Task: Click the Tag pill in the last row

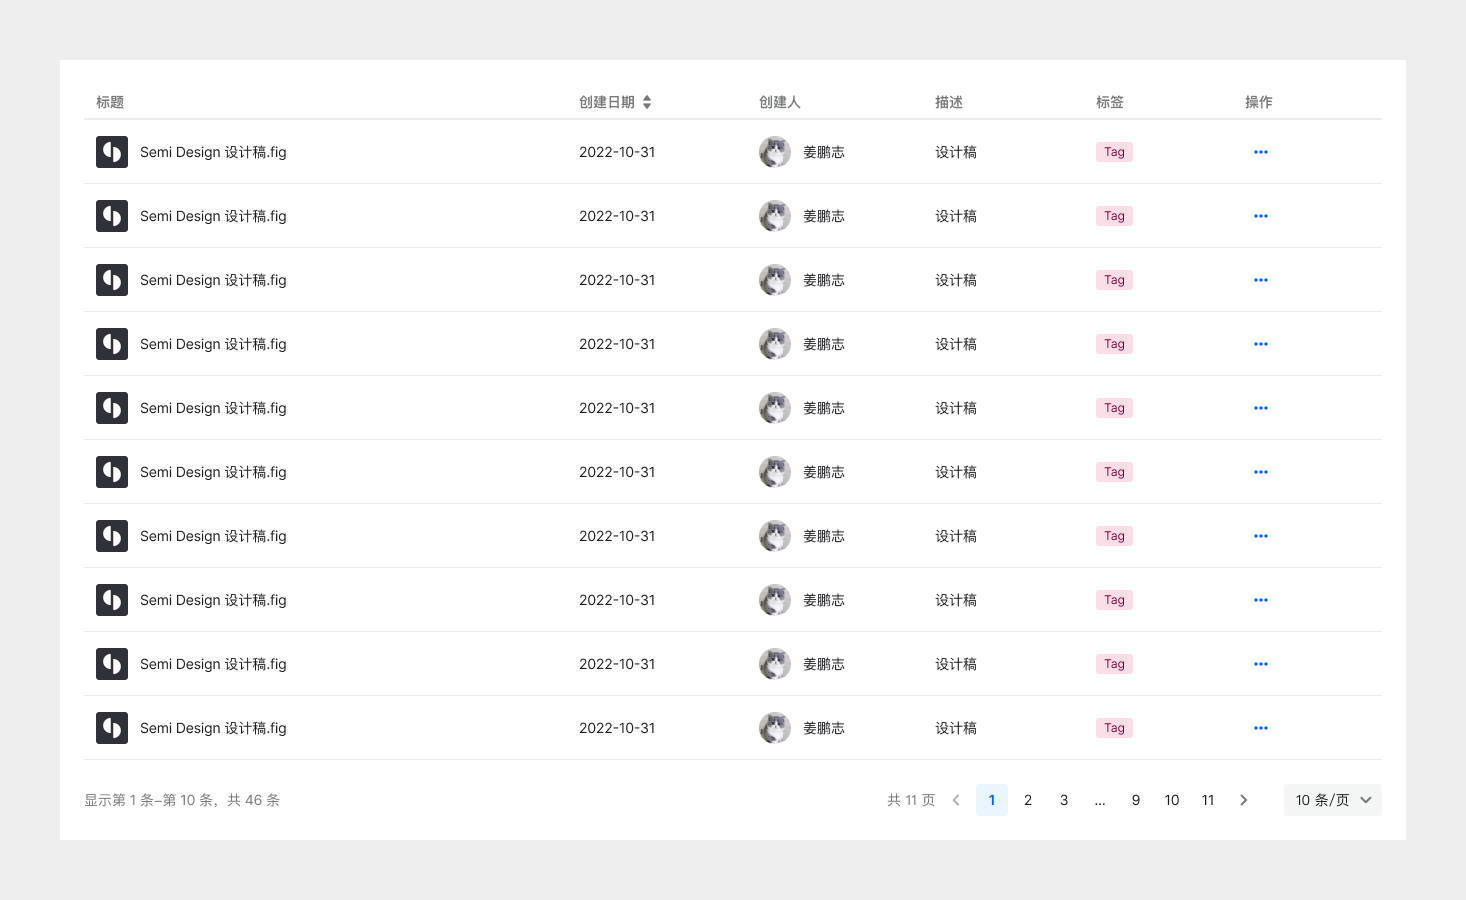Action: (x=1114, y=728)
